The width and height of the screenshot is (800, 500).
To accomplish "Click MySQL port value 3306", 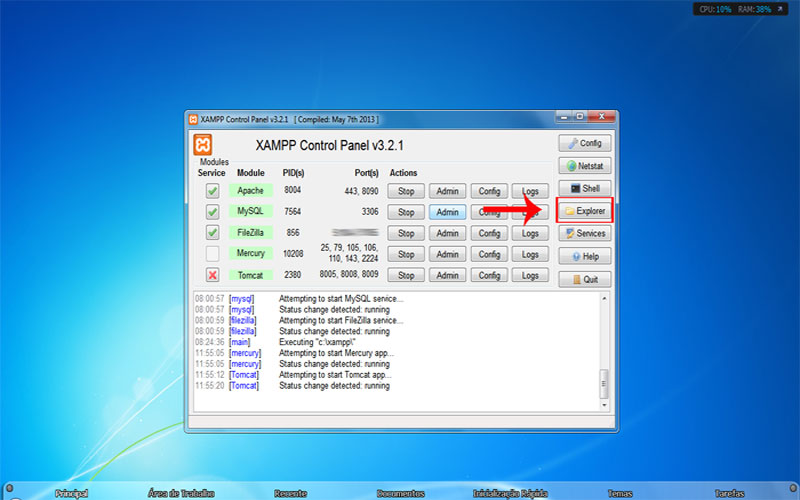I will click(x=370, y=211).
